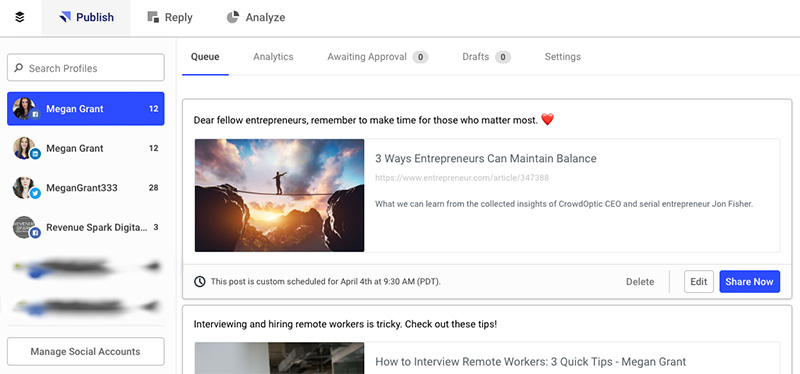The height and width of the screenshot is (374, 800).
Task: Click the count 3 next to Revenue Spark
Action: (156, 227)
